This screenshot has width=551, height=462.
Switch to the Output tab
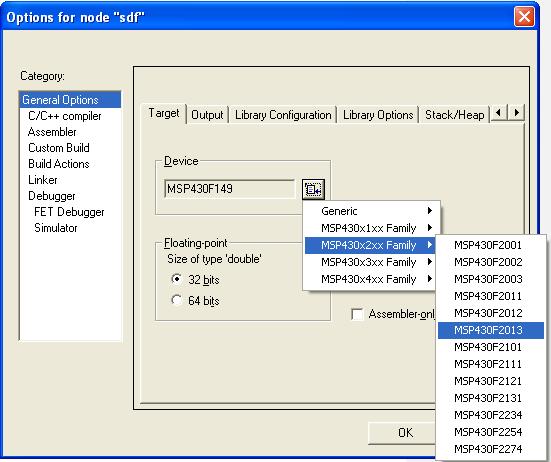pyautogui.click(x=207, y=115)
